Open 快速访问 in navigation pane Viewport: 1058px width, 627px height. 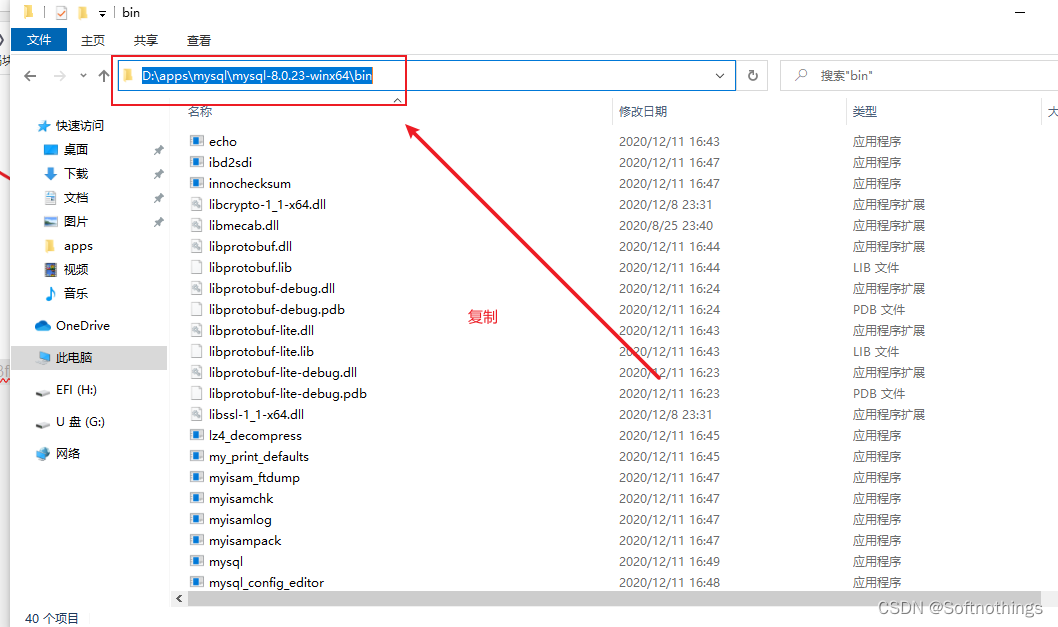(x=80, y=126)
